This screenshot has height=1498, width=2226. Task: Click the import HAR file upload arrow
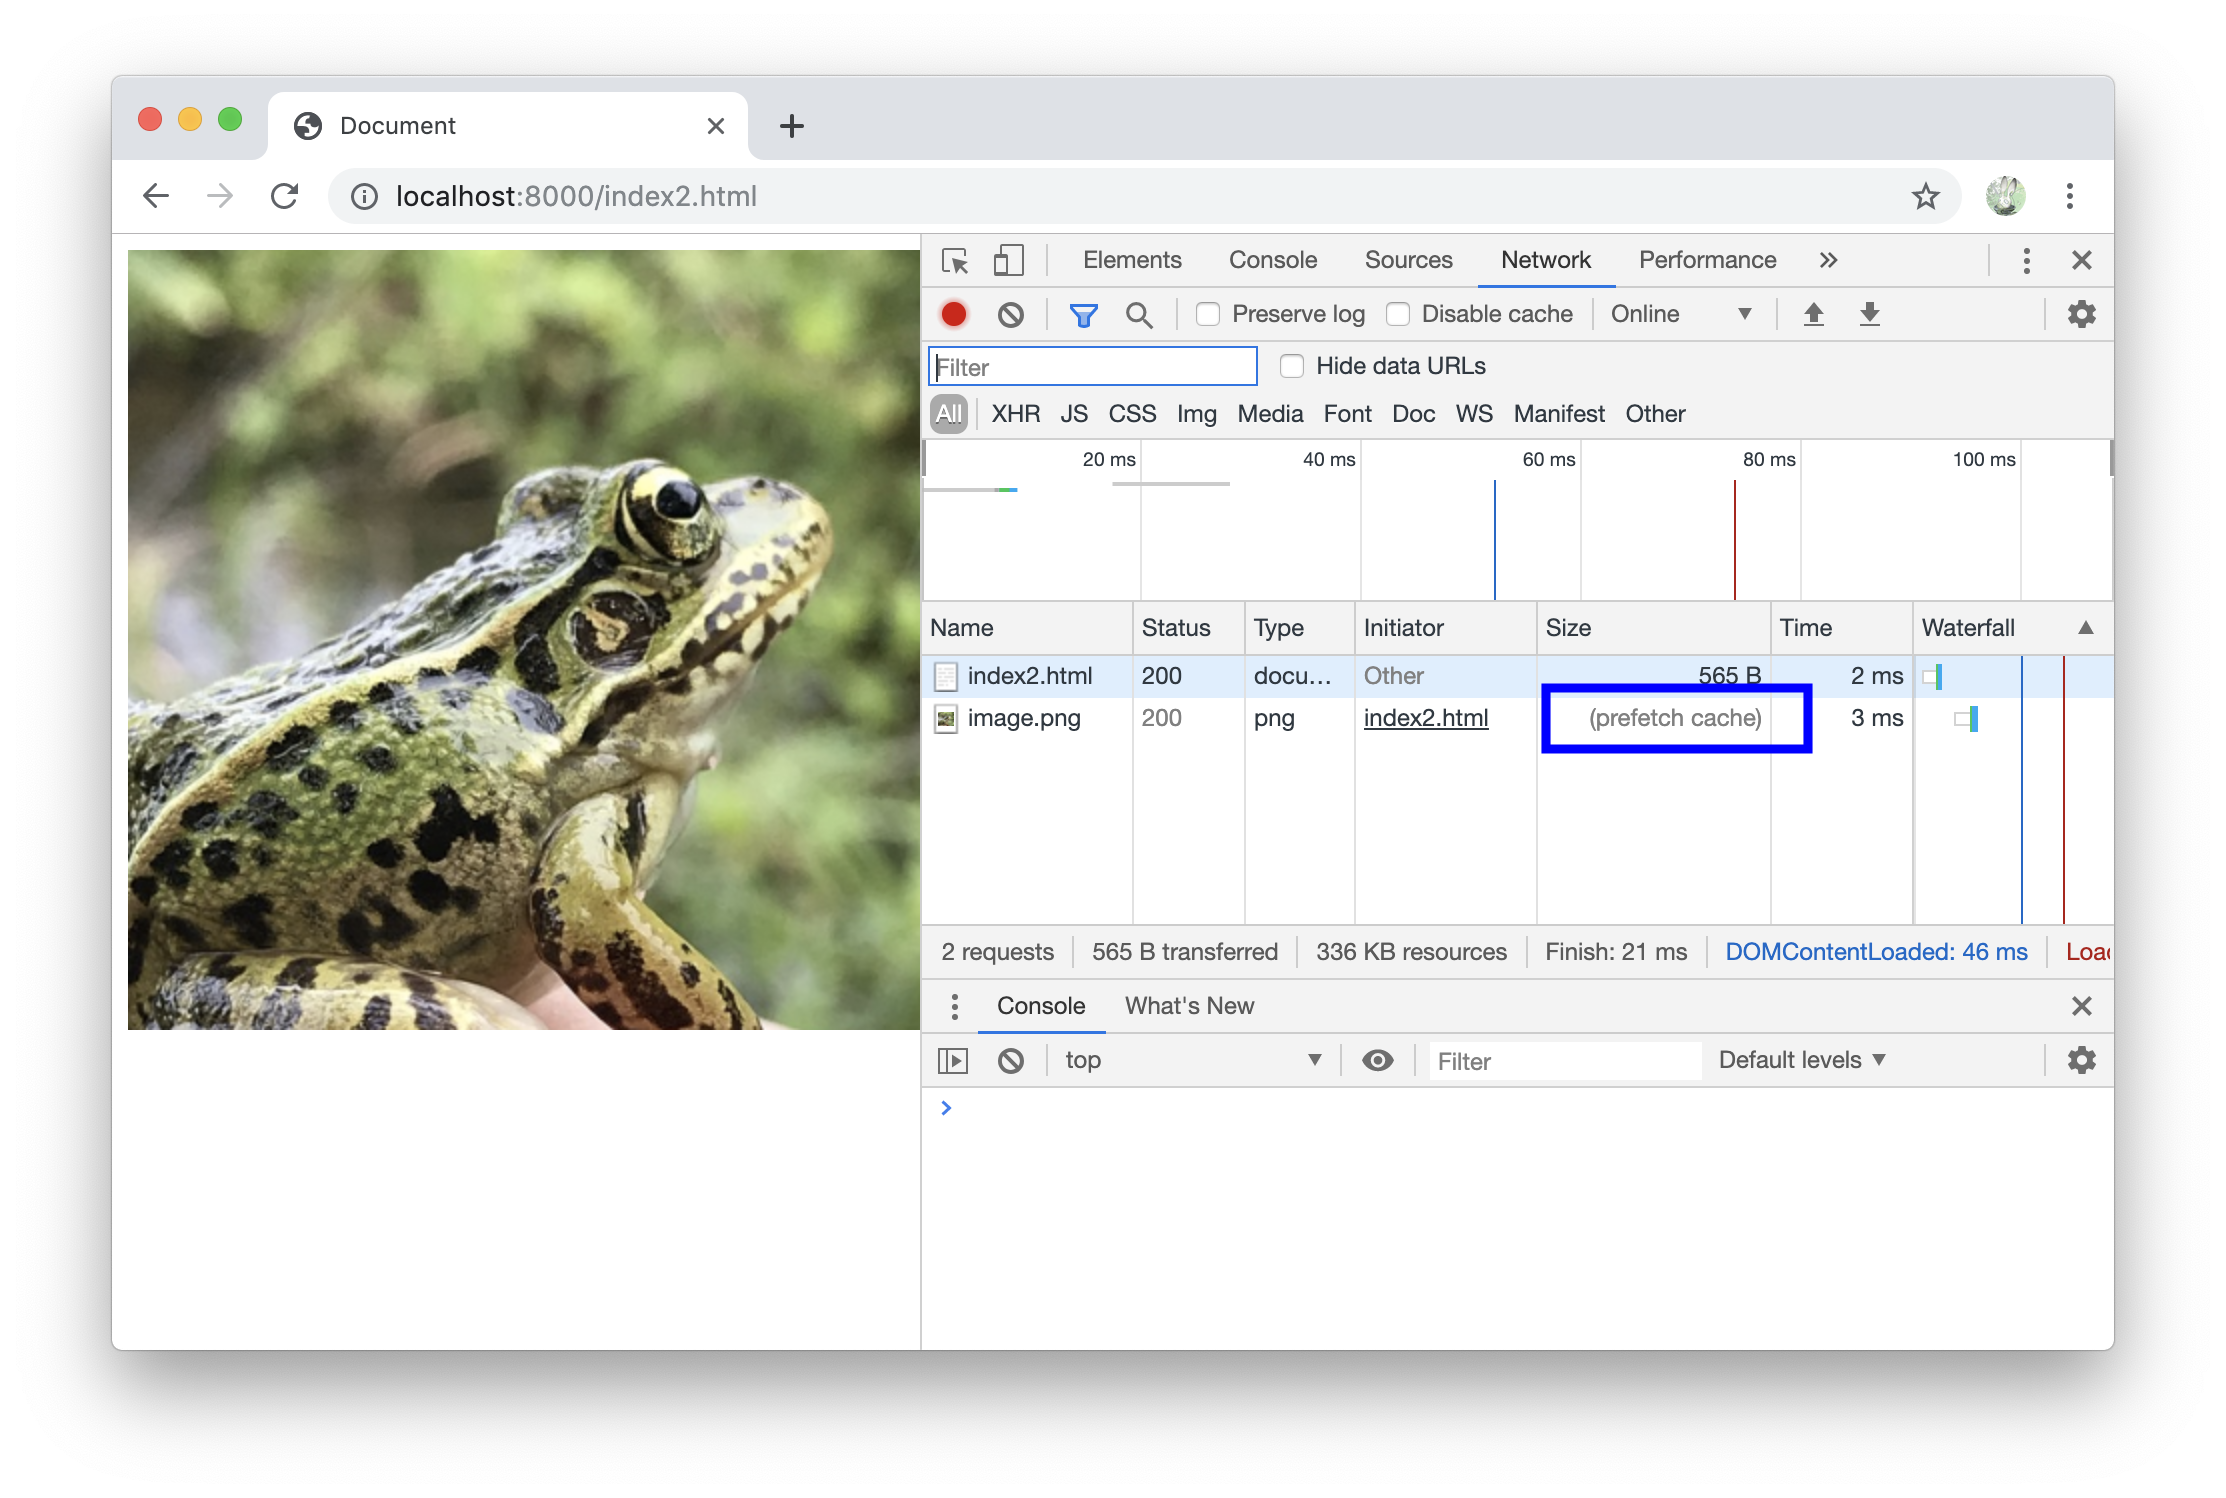[1813, 315]
